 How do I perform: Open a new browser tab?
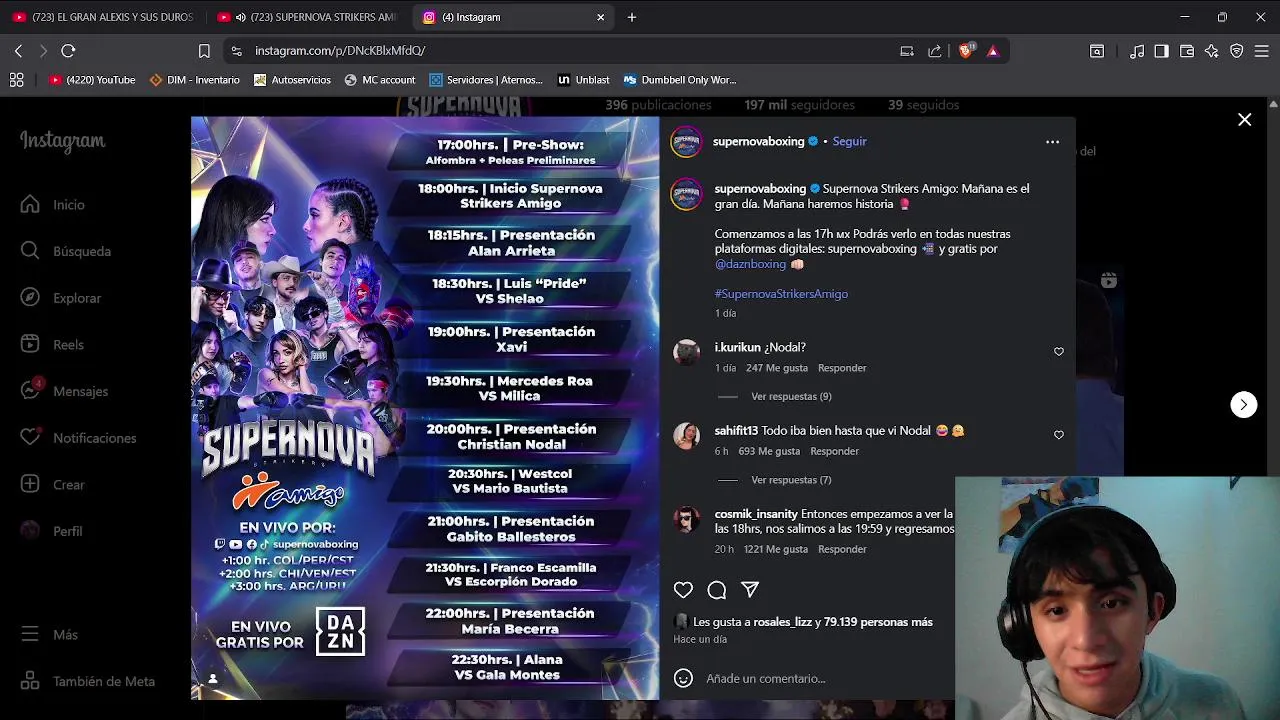(631, 17)
